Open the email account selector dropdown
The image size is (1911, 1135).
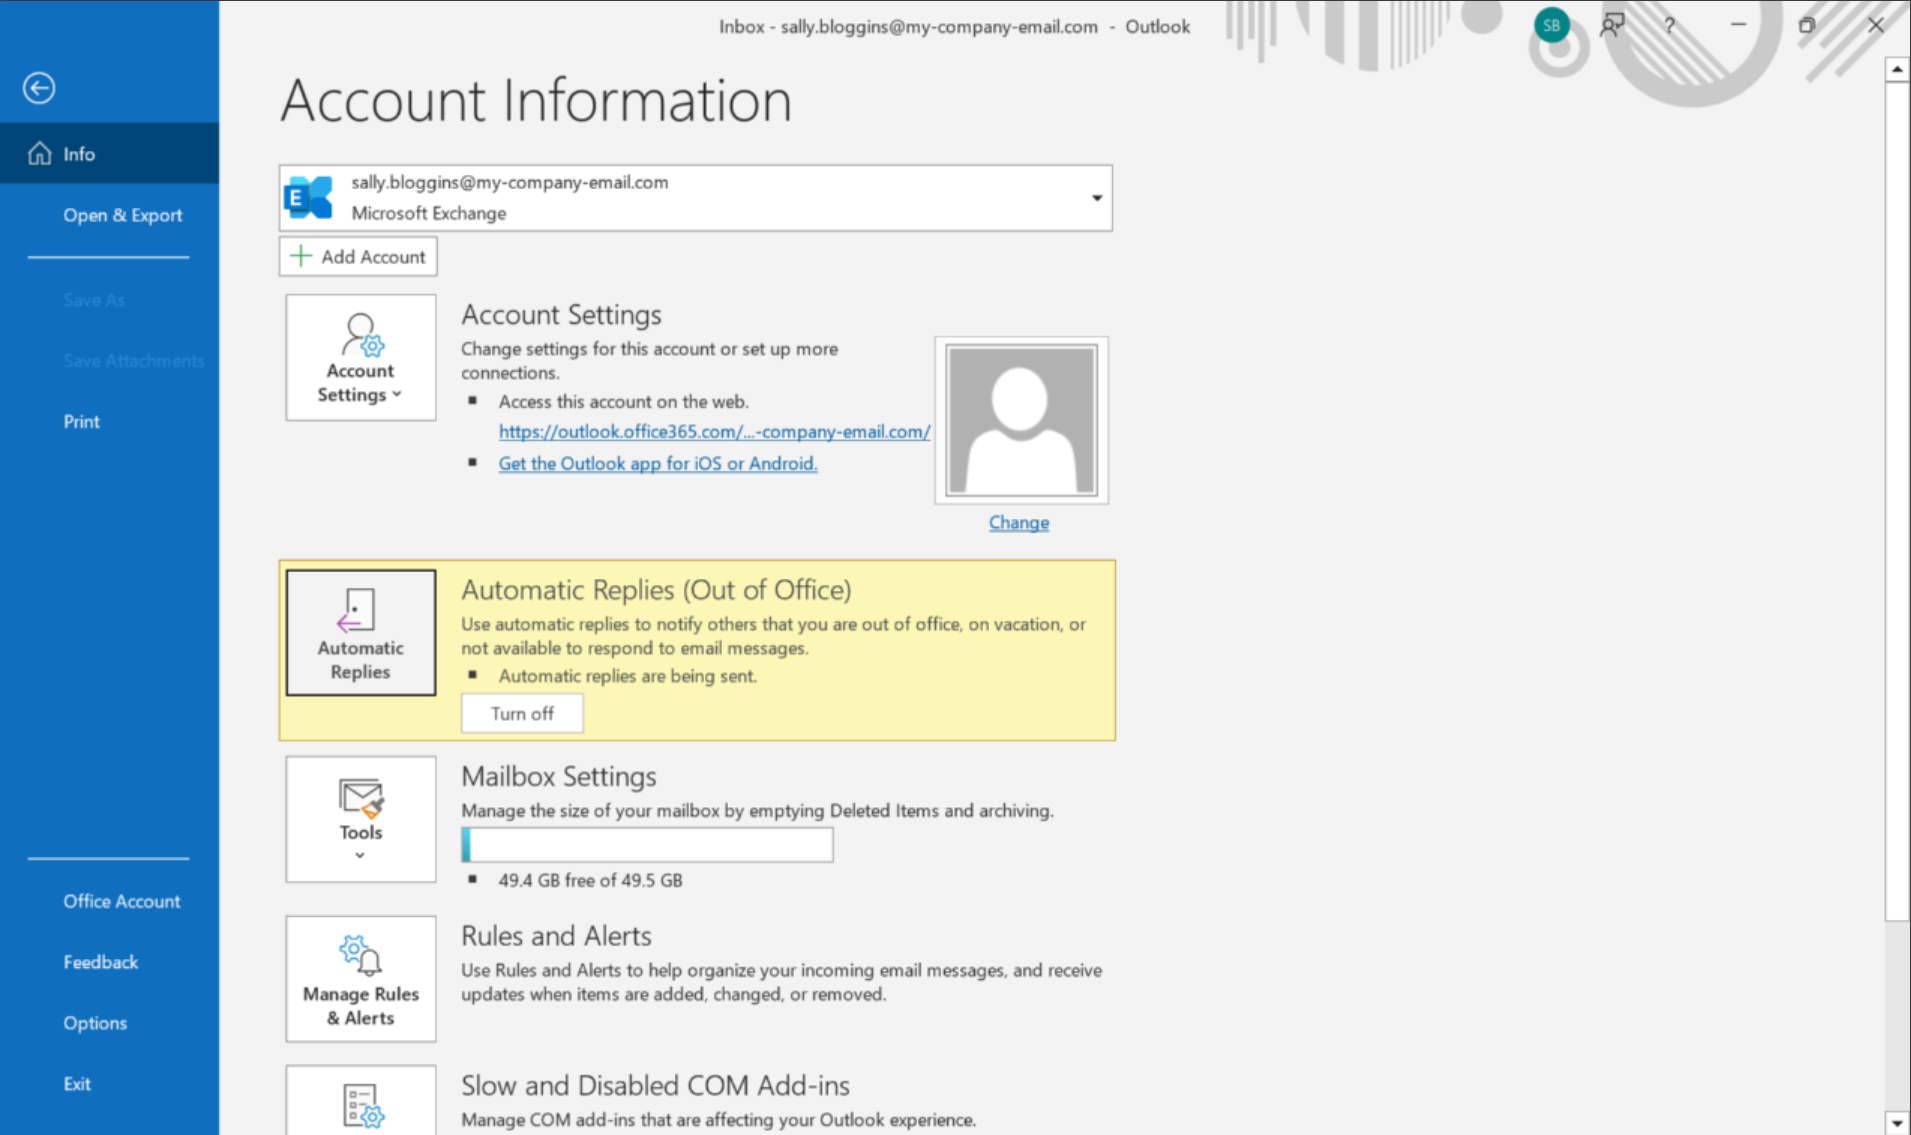(1096, 198)
